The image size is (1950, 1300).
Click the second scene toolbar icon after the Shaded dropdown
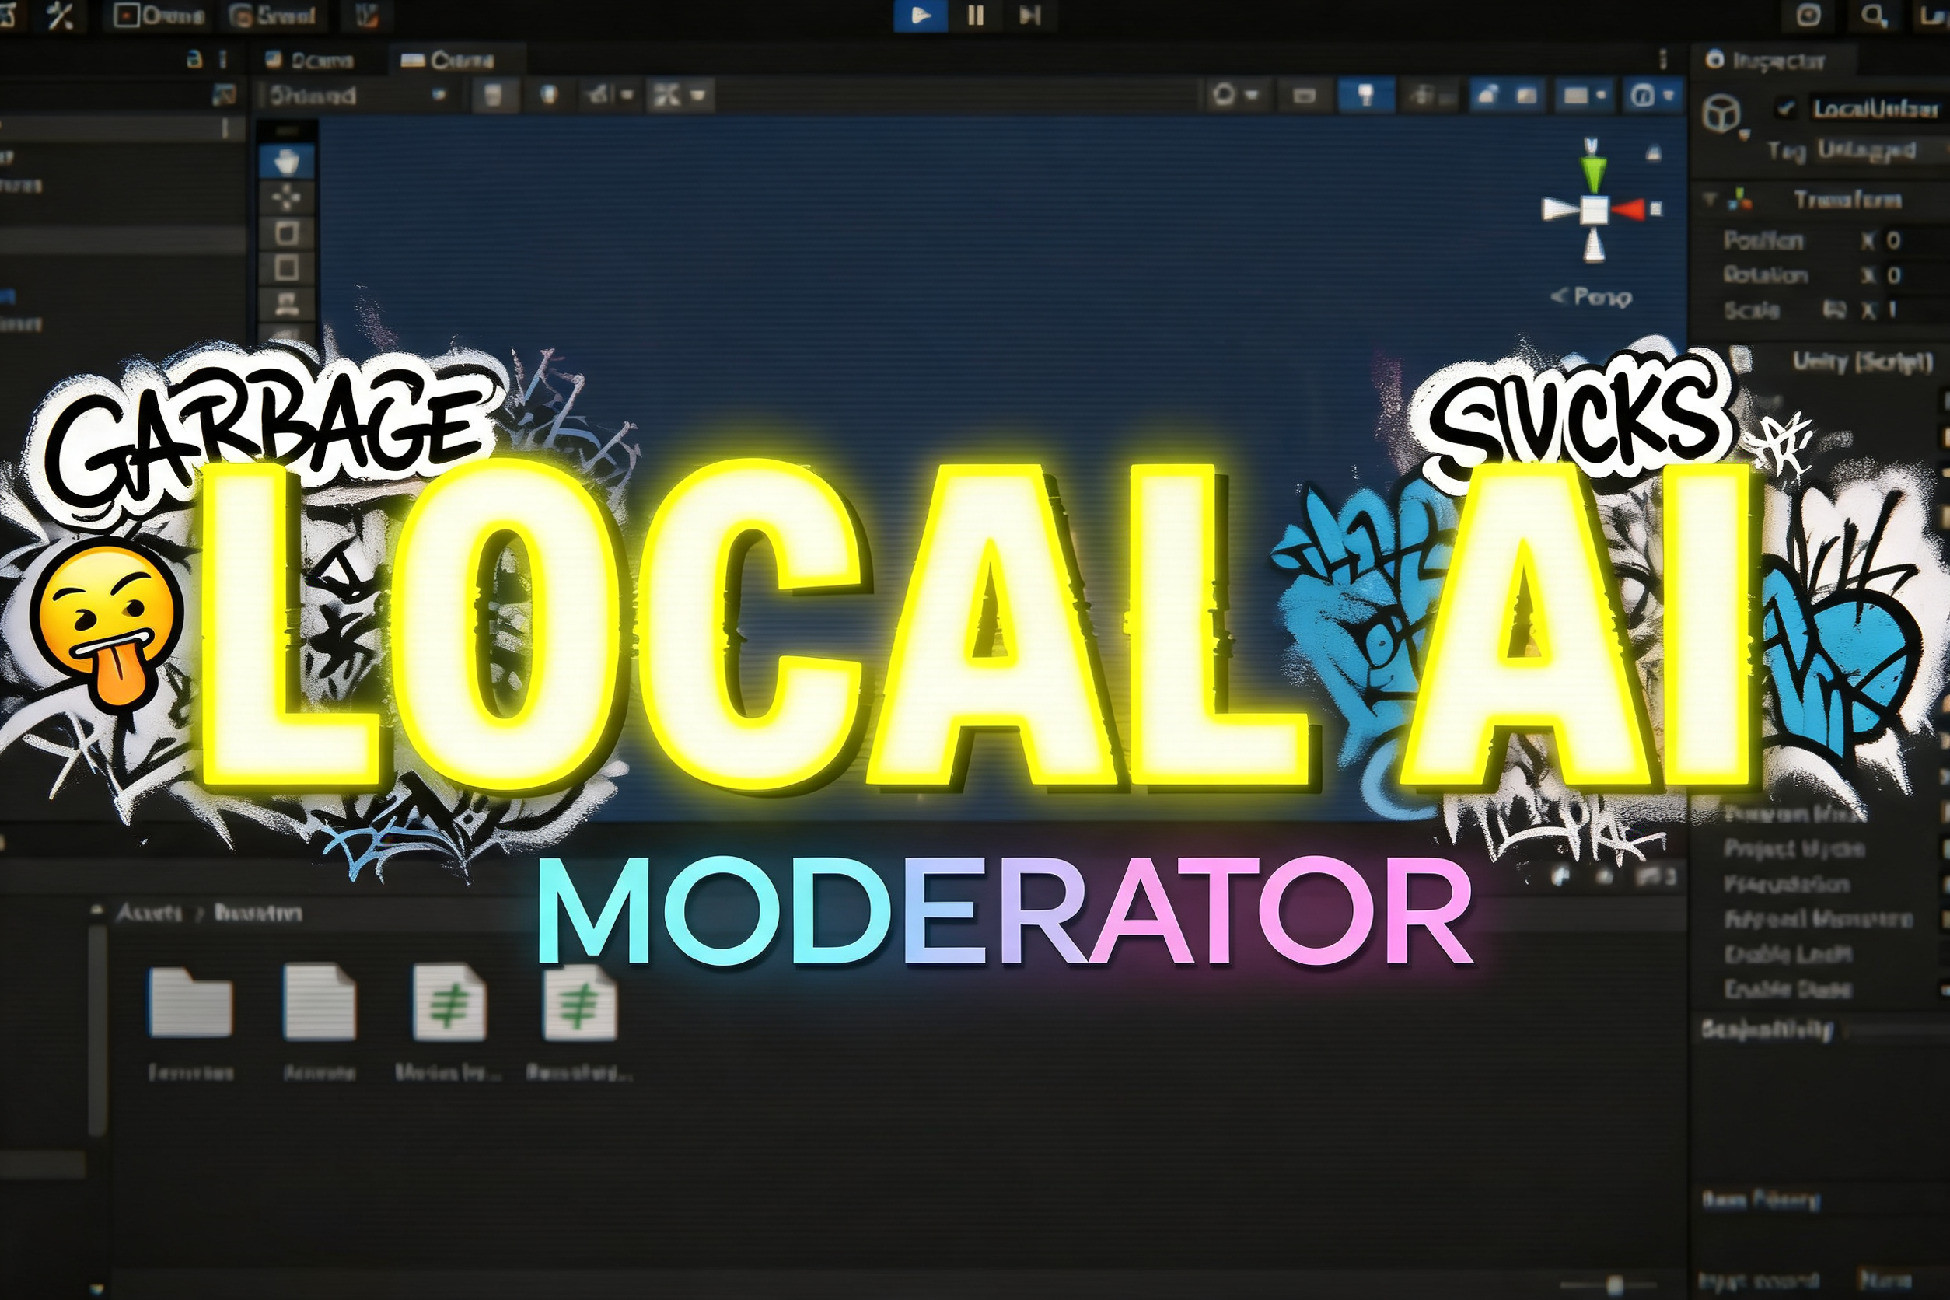point(548,96)
